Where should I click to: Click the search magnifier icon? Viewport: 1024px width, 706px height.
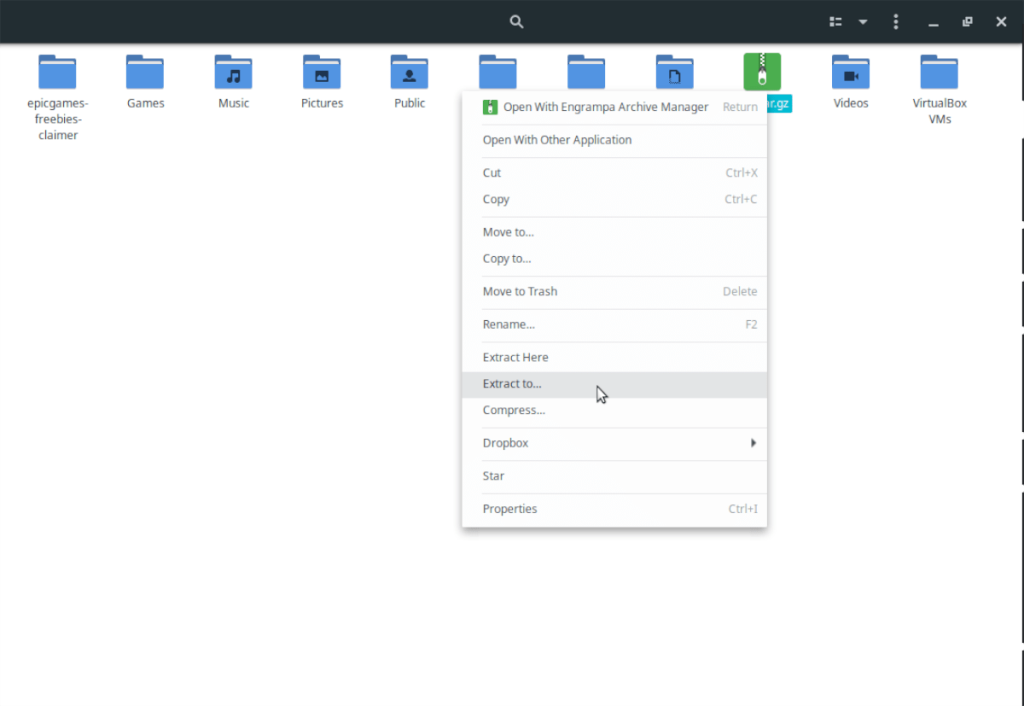coord(516,22)
